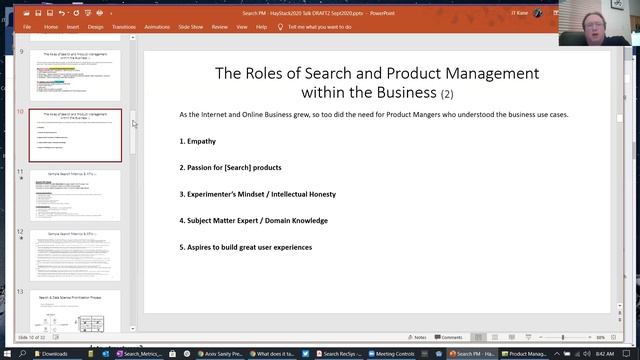Click the animation star under slide number 11
640x360 pixels.
tap(21, 178)
